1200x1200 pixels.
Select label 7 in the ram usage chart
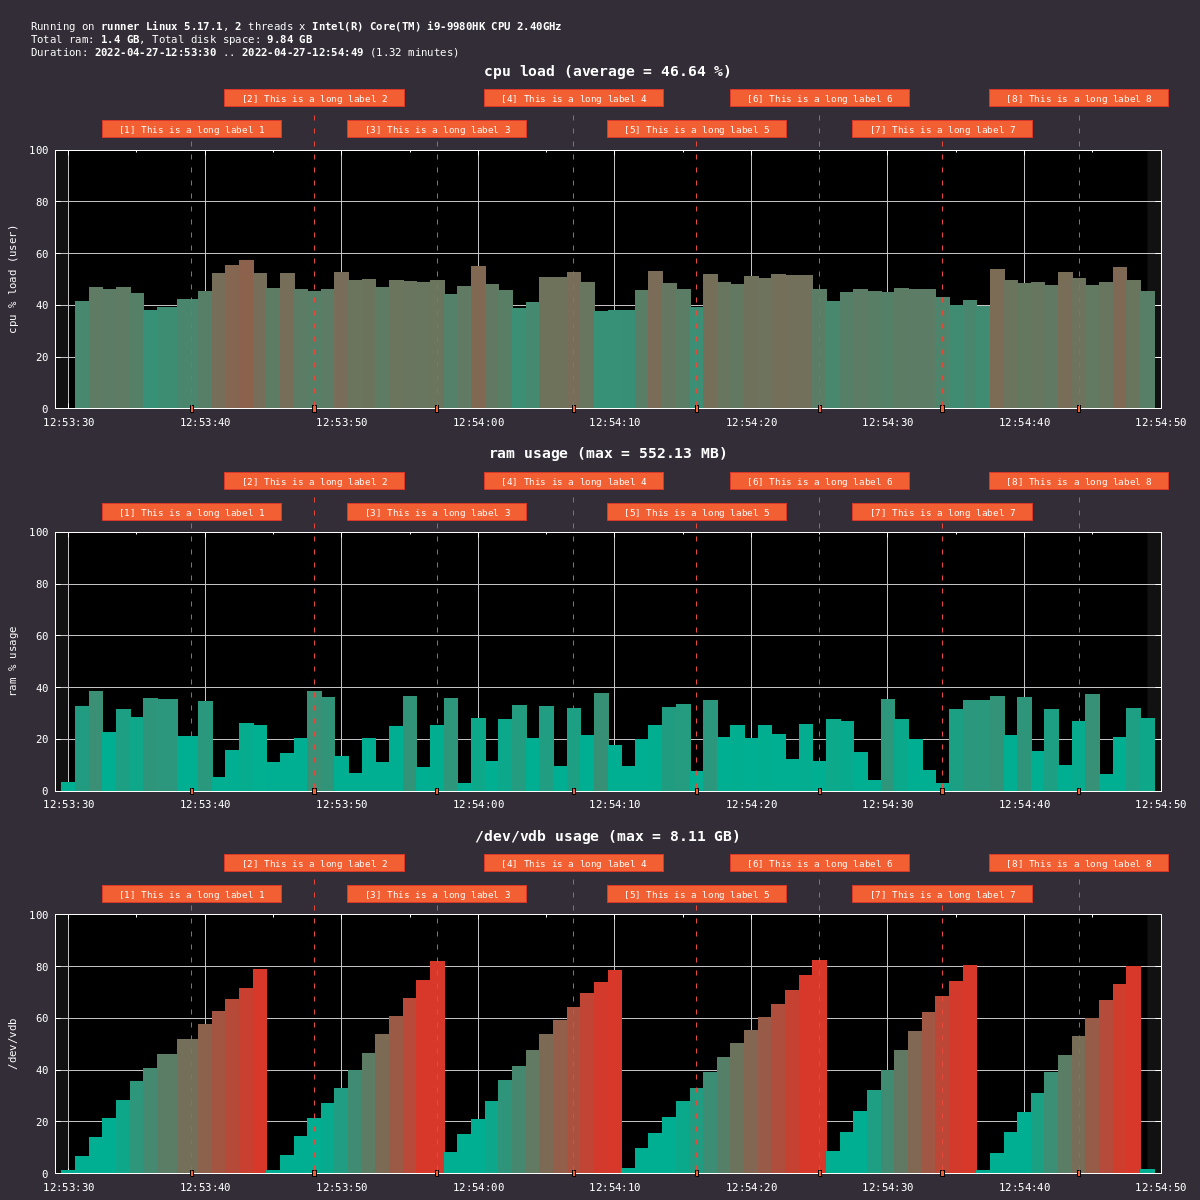[x=941, y=512]
